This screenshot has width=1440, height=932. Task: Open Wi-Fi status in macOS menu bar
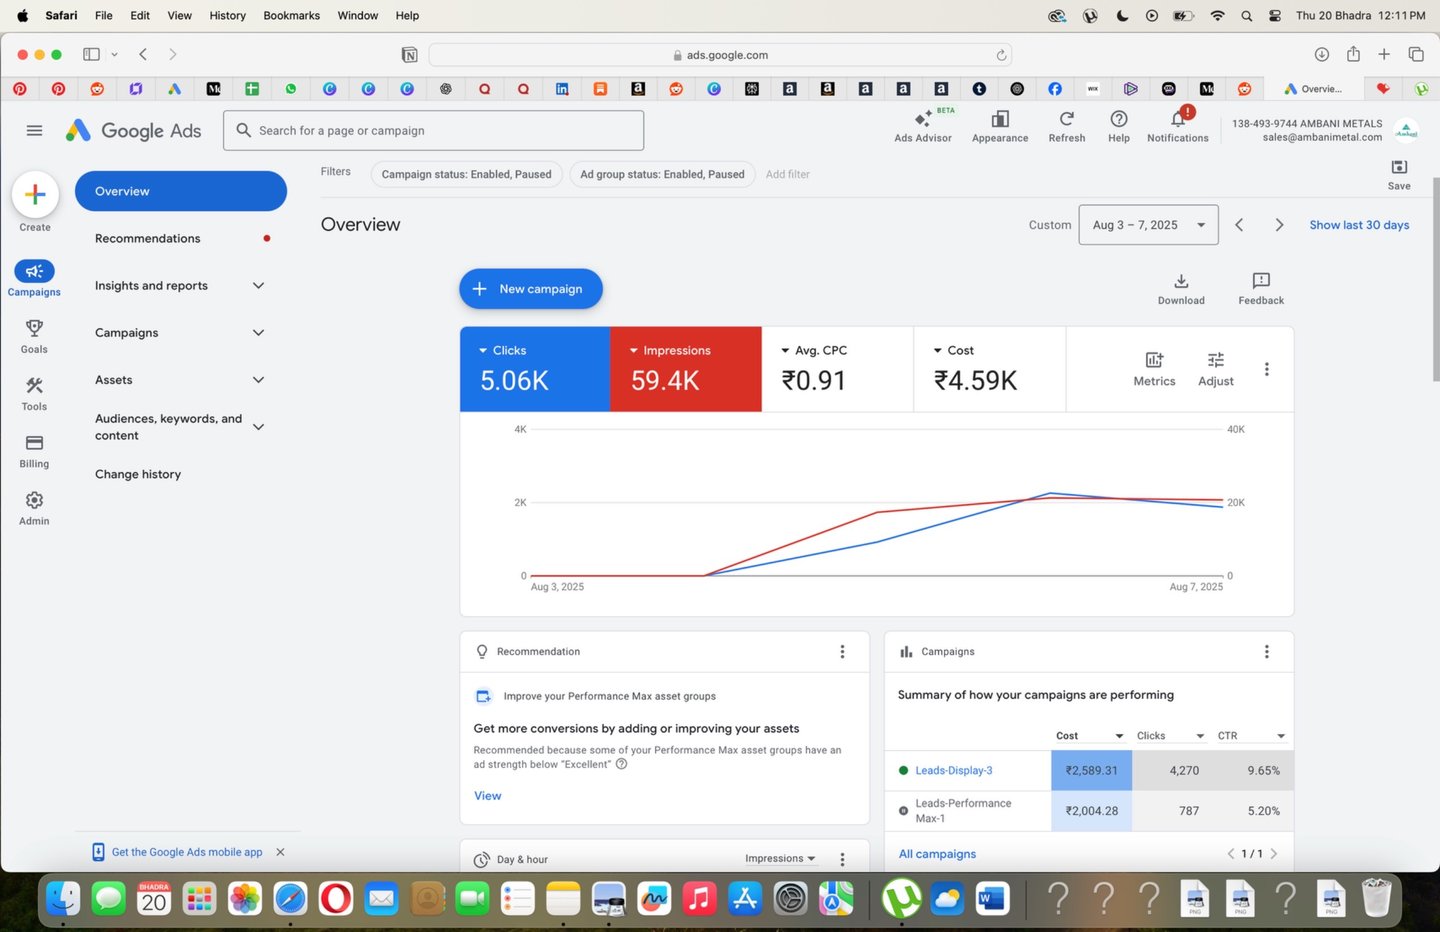pyautogui.click(x=1217, y=15)
